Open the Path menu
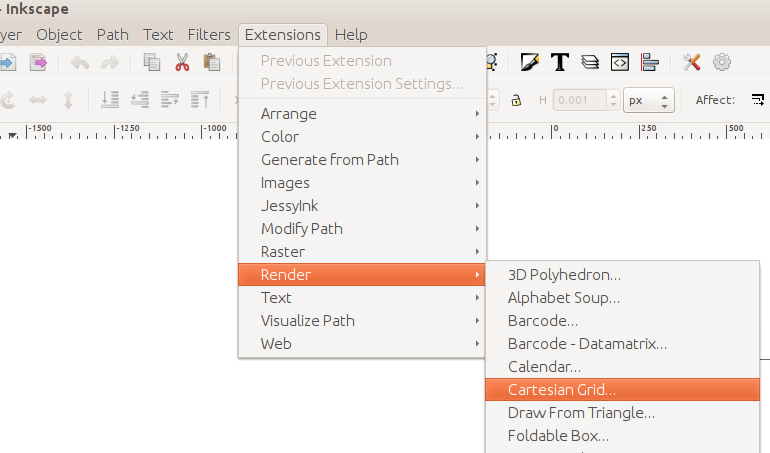Screen dimensions: 770x453 point(112,35)
